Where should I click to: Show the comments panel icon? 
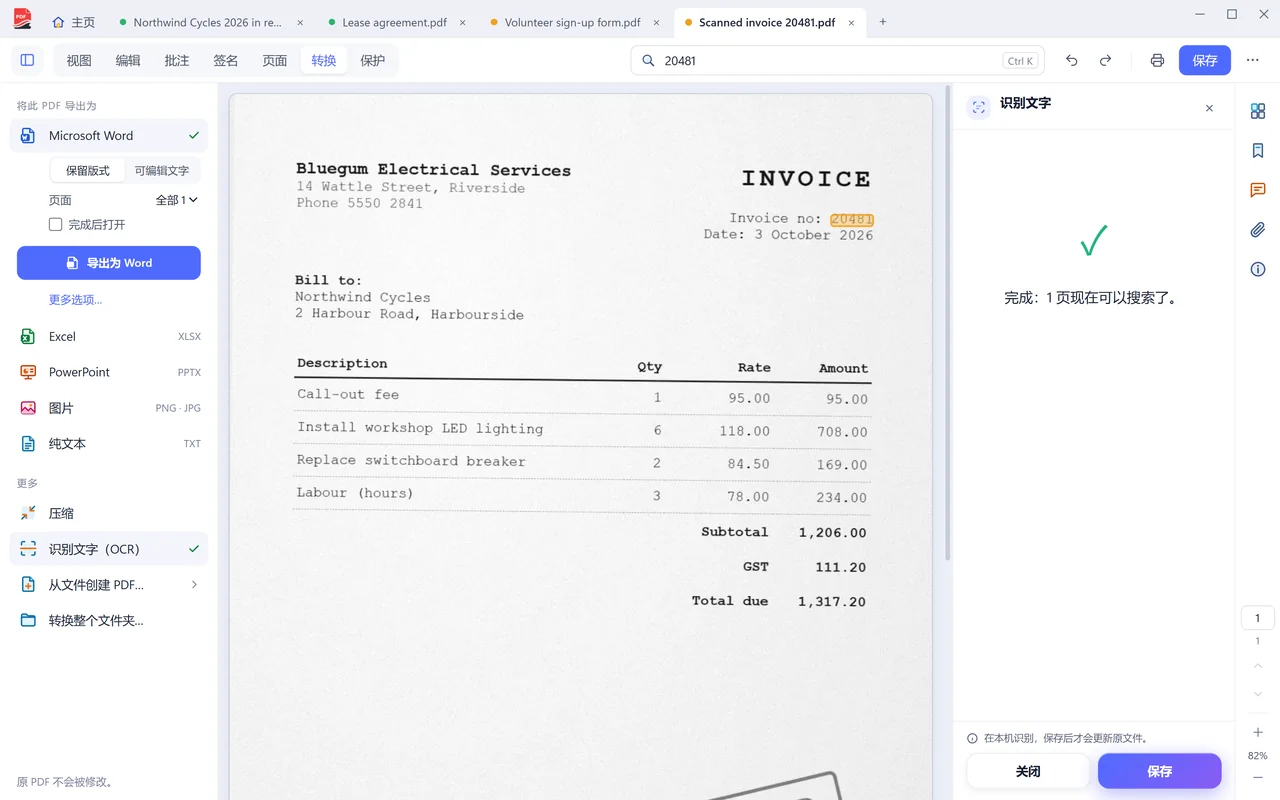pos(1258,190)
